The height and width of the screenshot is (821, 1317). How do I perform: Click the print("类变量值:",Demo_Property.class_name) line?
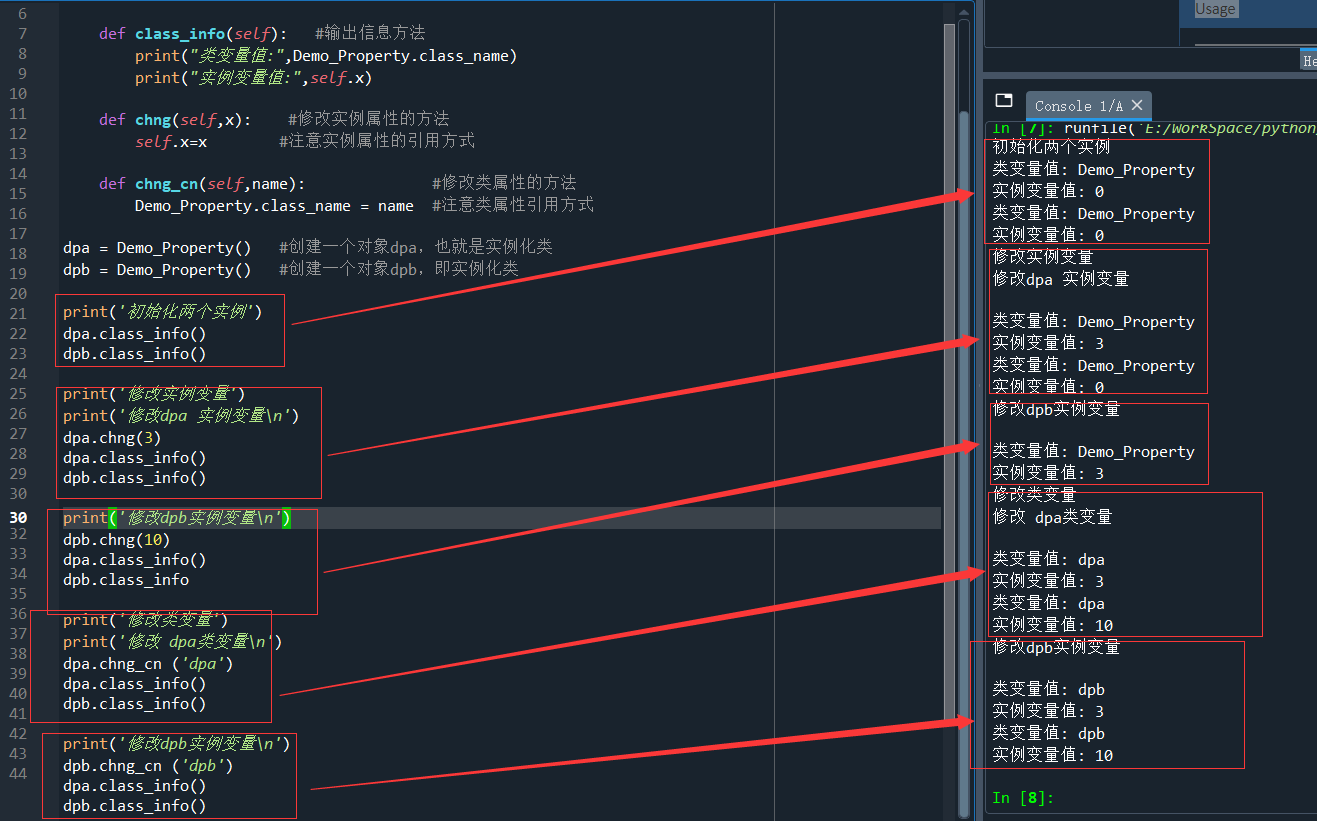point(326,55)
